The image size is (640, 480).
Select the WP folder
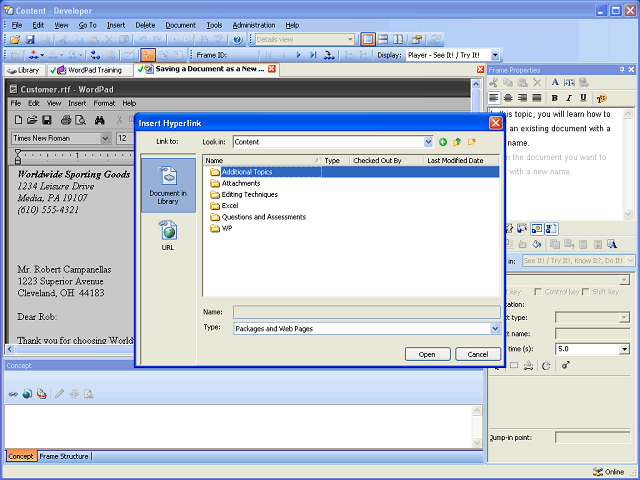click(221, 228)
